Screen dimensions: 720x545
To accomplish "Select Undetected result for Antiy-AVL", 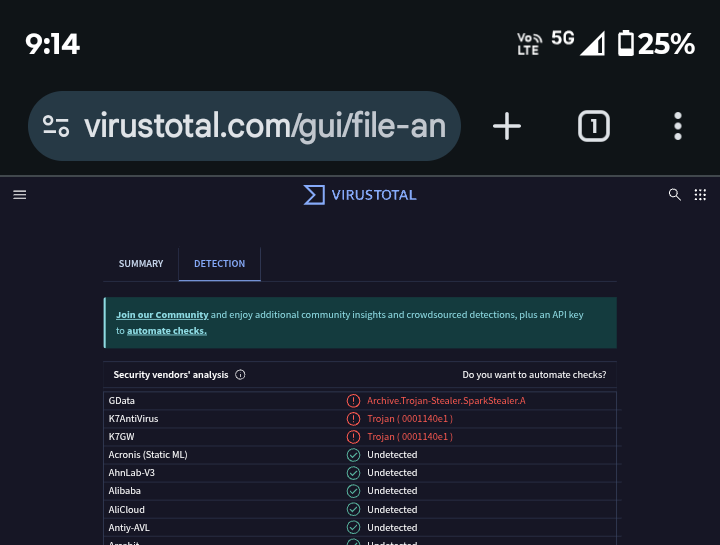I will [392, 528].
